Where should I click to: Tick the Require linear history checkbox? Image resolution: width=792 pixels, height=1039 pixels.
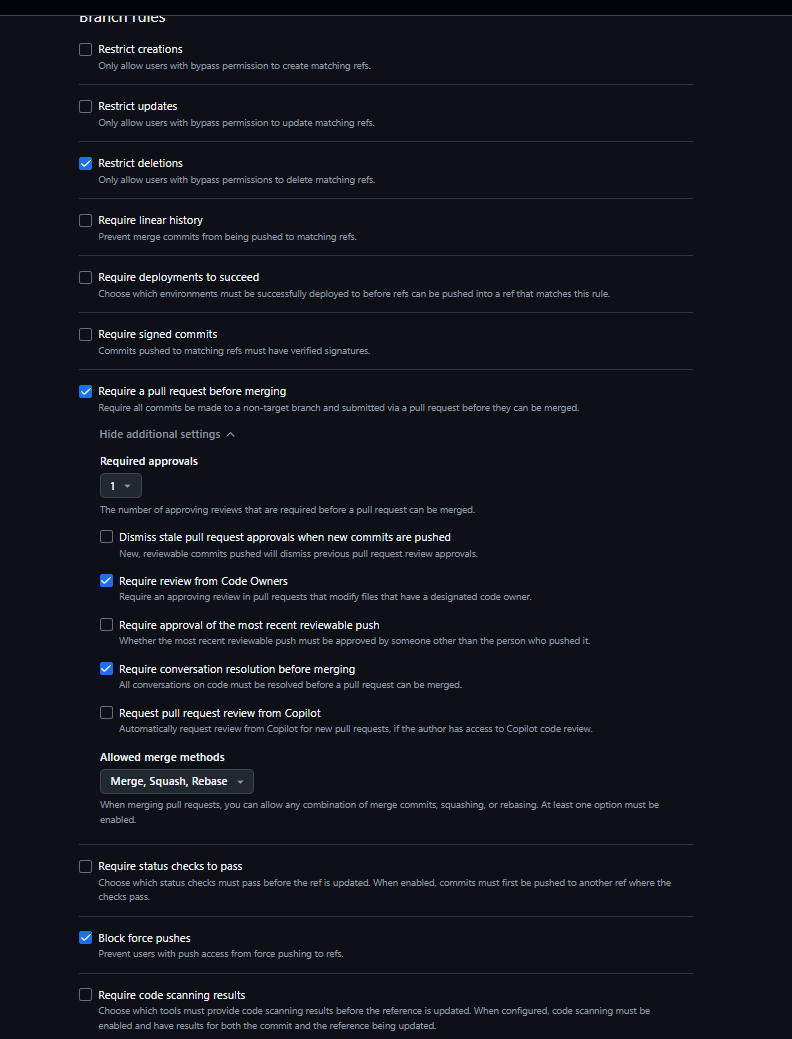point(85,221)
